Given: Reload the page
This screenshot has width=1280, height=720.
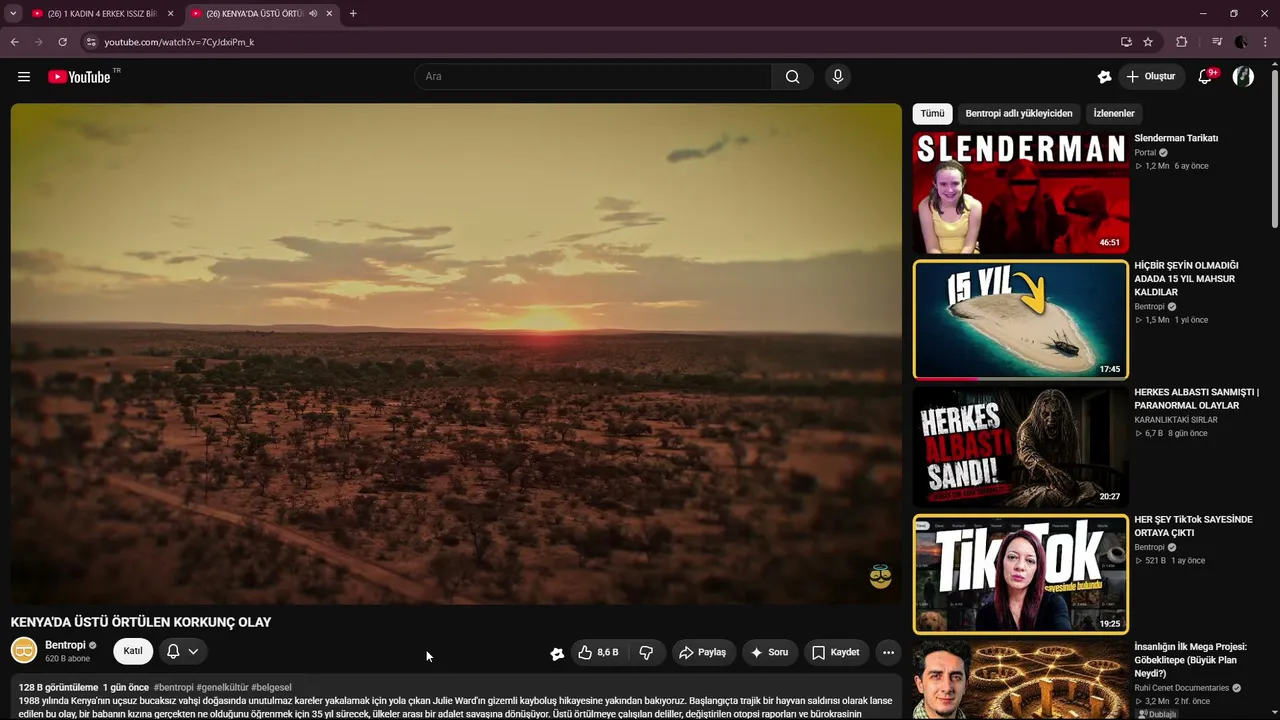Looking at the screenshot, I should (x=62, y=42).
